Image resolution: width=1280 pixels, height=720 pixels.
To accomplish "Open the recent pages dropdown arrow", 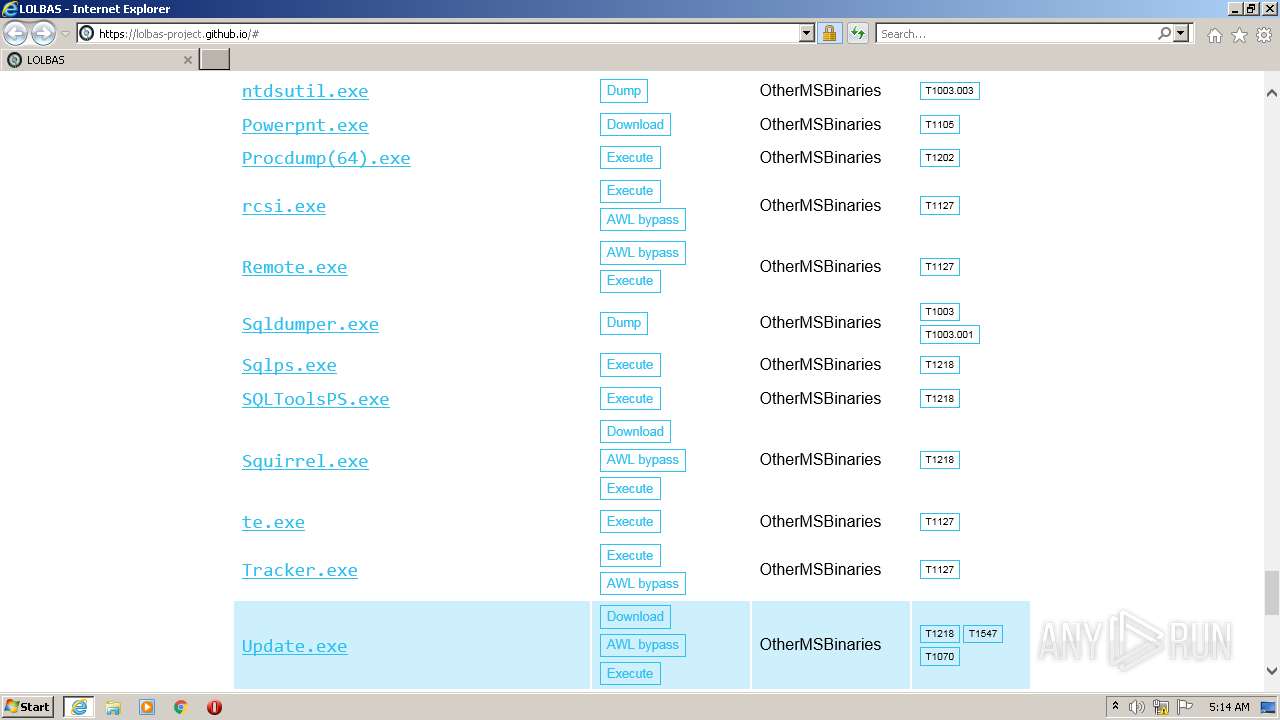I will 65,34.
